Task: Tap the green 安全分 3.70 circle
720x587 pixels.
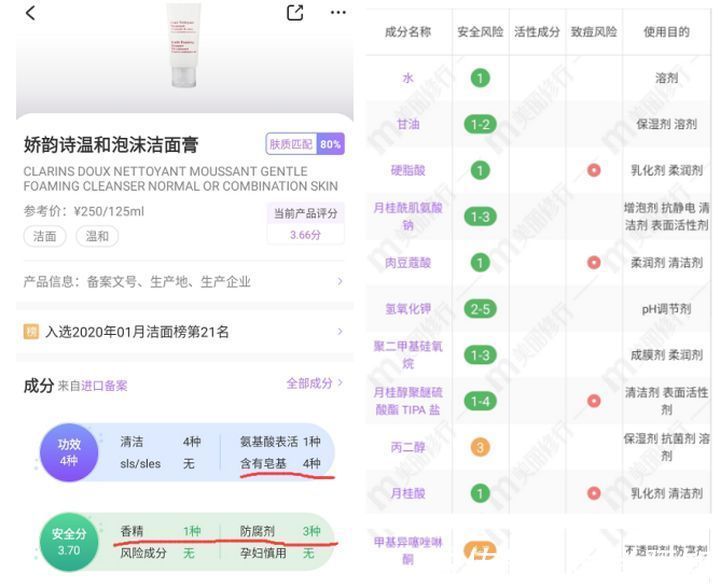Action: [x=69, y=542]
